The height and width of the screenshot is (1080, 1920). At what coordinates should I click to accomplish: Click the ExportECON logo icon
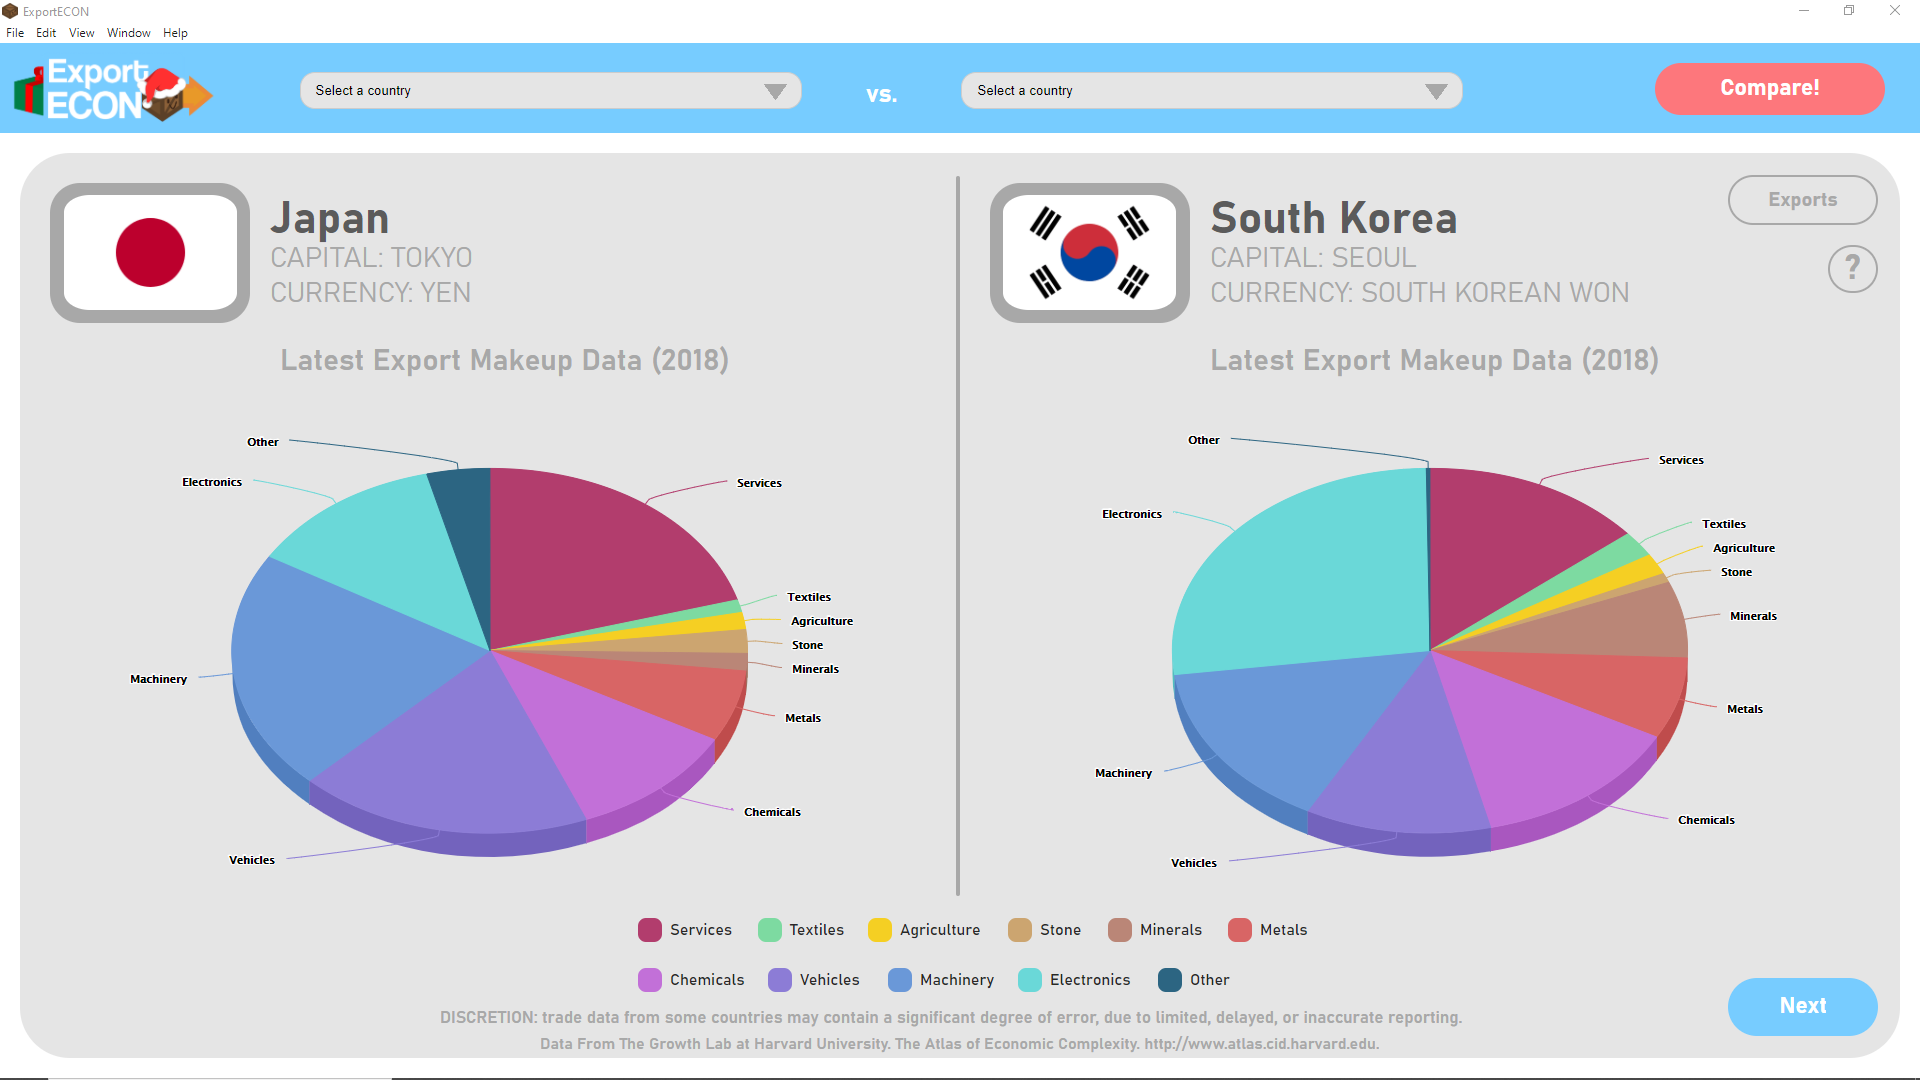[112, 89]
